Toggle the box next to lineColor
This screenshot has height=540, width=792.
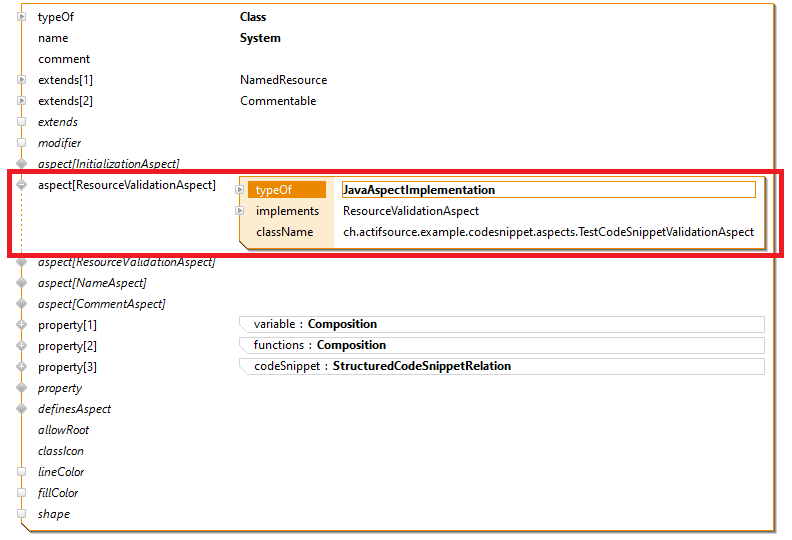[x=21, y=472]
